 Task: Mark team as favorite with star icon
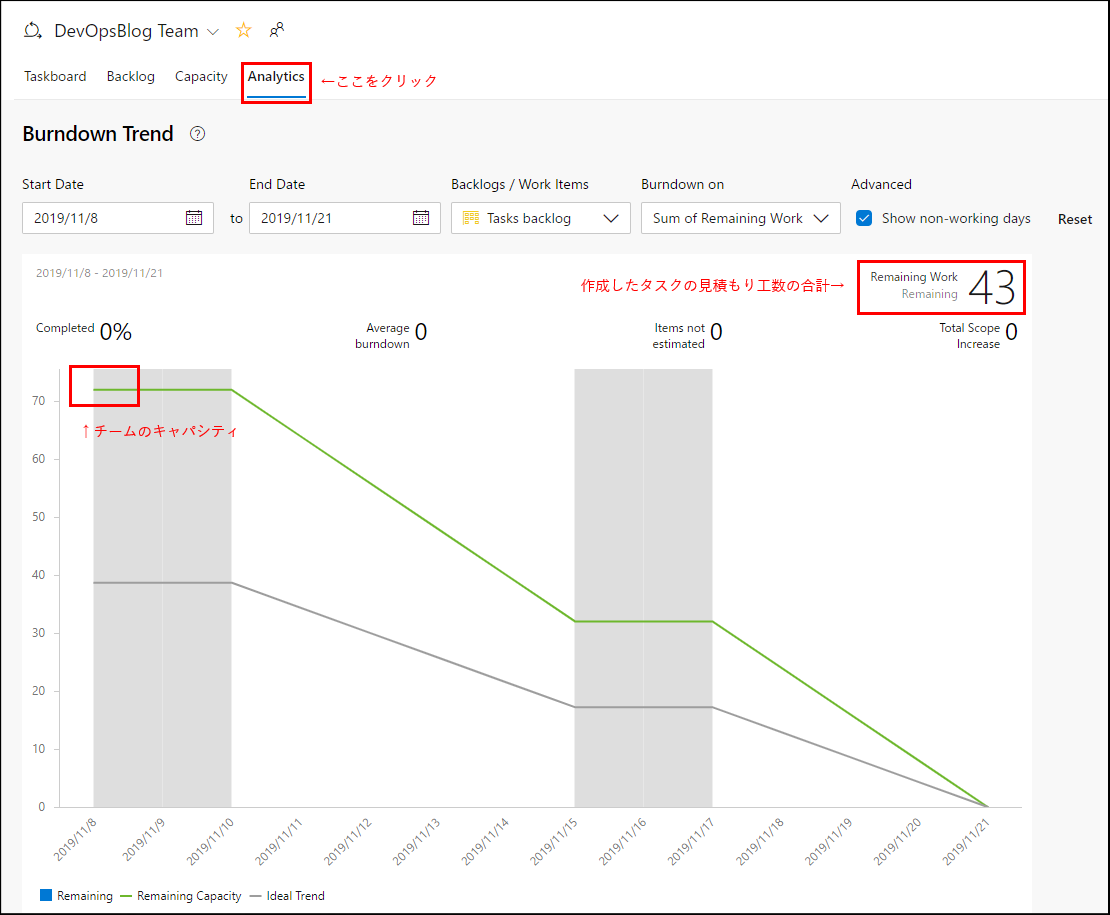coord(244,30)
